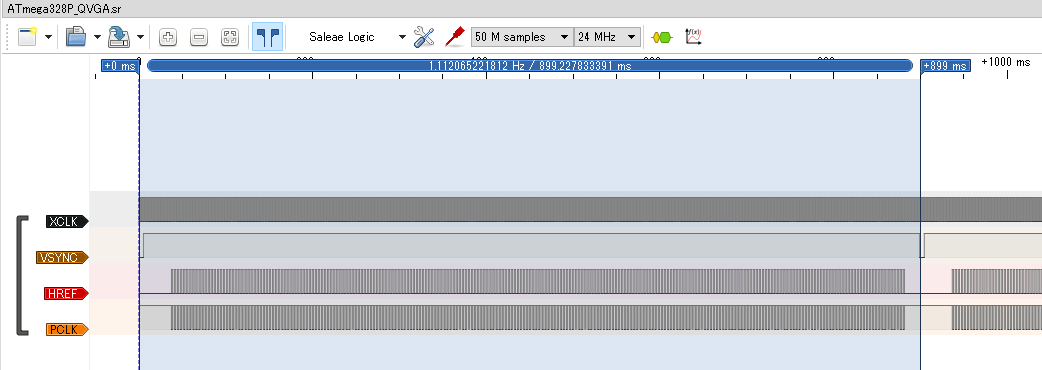Image resolution: width=1042 pixels, height=370 pixels.
Task: Open the 50 M samples dropdown
Action: 522,37
